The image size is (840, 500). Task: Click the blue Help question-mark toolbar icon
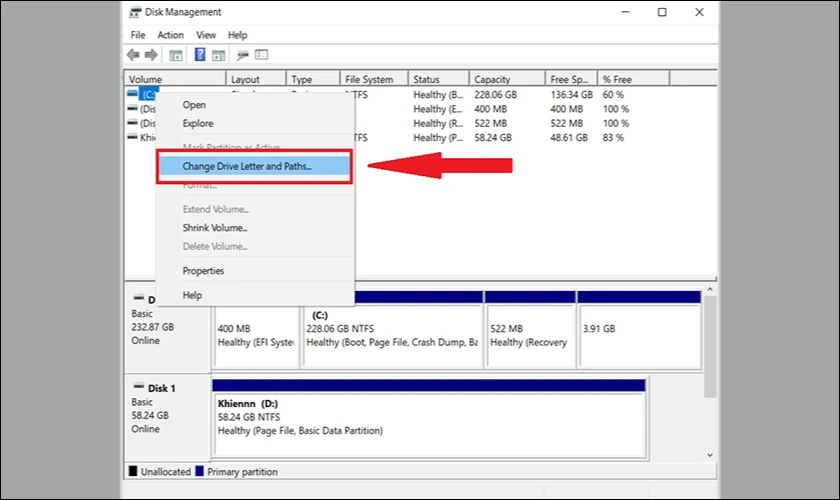coord(200,55)
